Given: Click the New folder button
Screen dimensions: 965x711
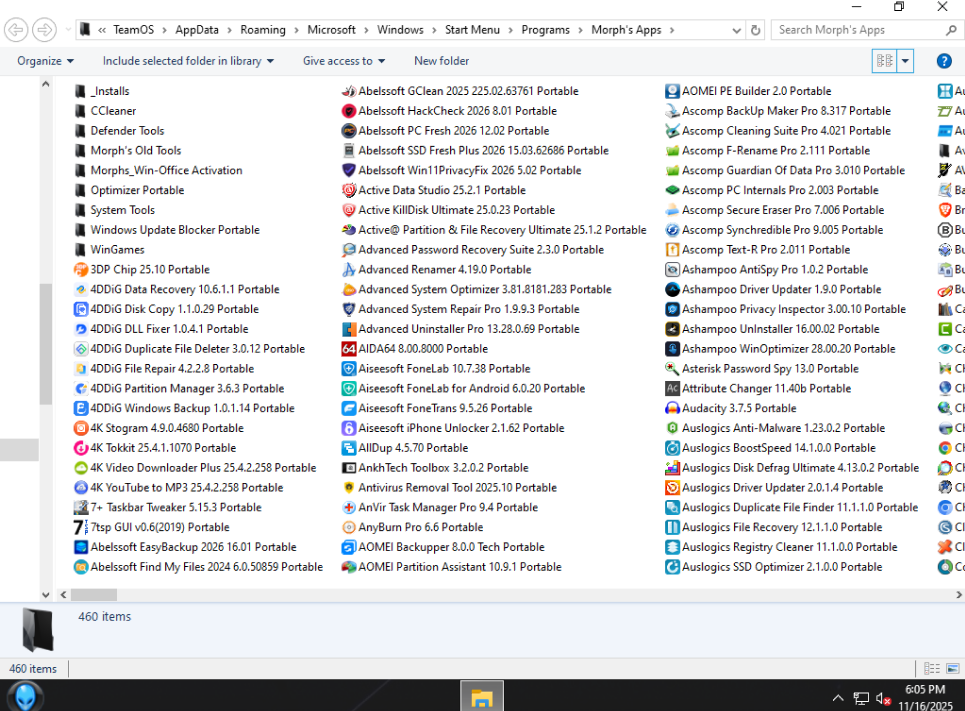Looking at the screenshot, I should pyautogui.click(x=441, y=61).
